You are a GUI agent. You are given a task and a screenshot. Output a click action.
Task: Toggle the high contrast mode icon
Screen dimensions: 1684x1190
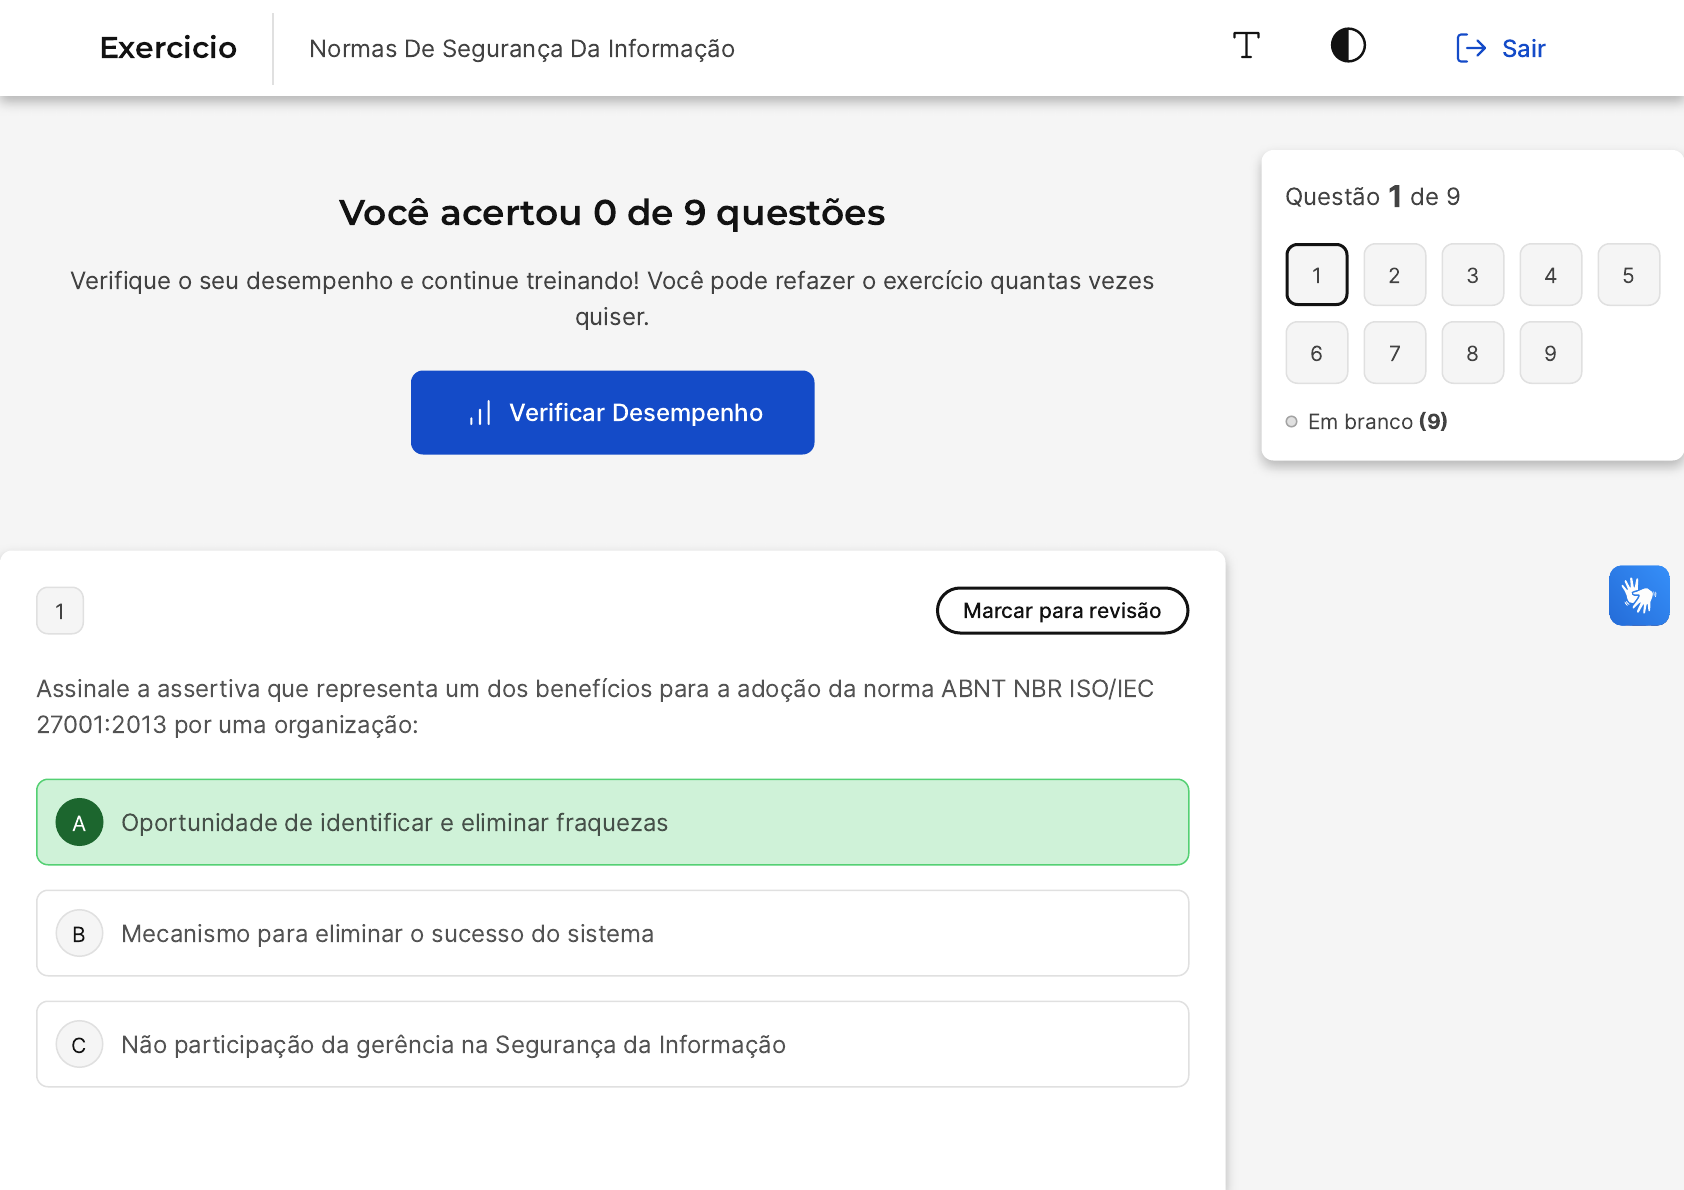(x=1348, y=46)
